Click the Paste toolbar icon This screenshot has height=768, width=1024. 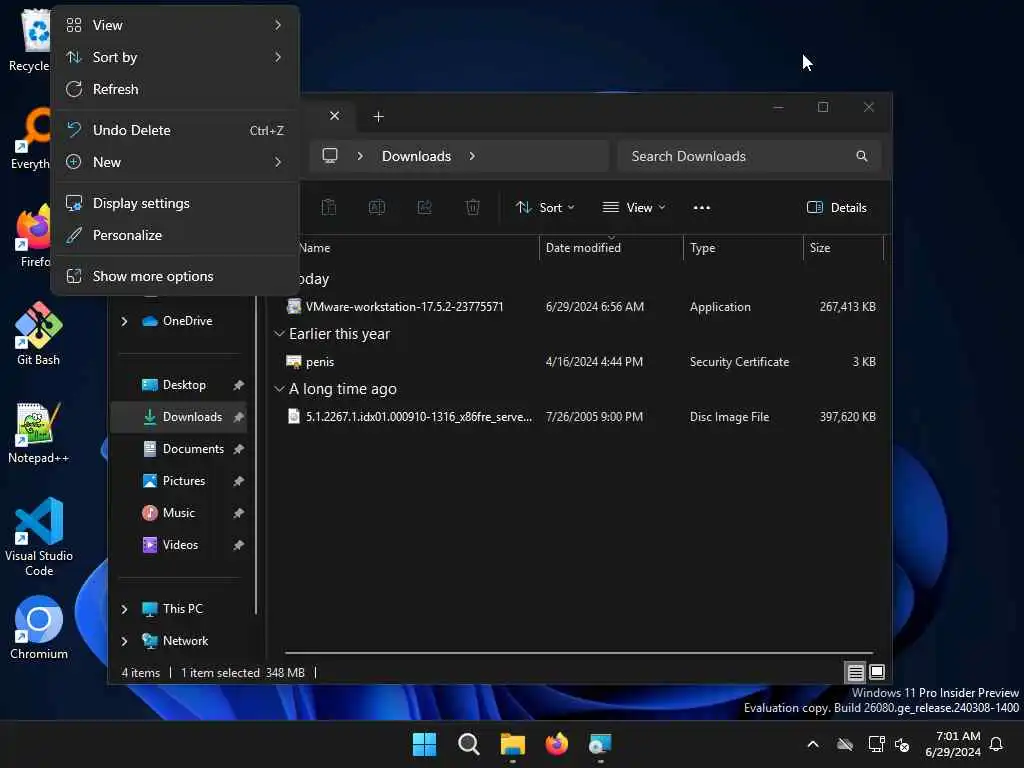click(328, 208)
